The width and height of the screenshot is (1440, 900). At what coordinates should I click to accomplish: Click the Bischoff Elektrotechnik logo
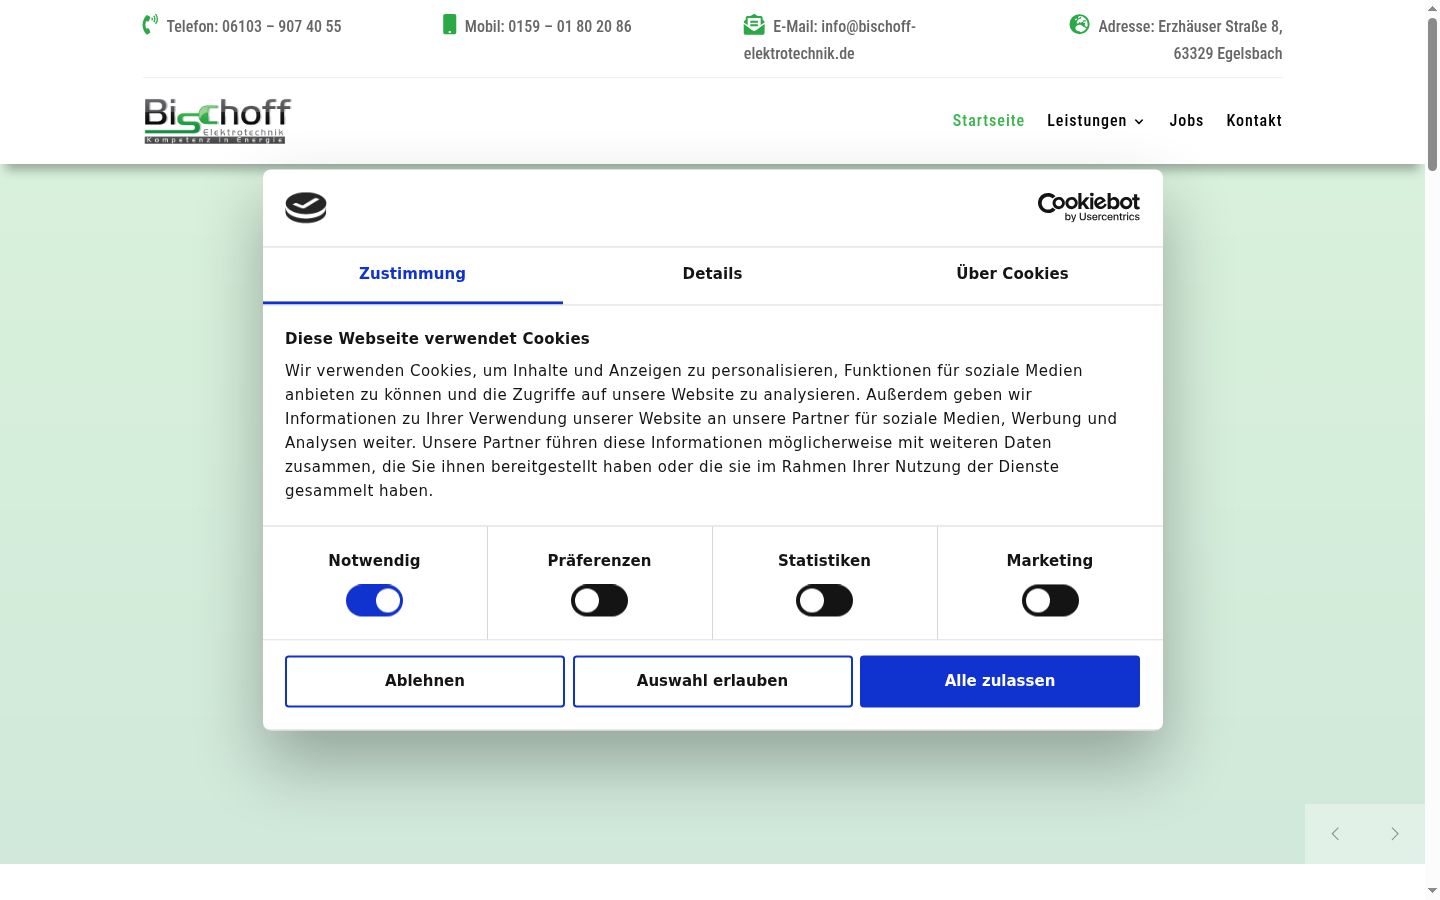click(217, 121)
